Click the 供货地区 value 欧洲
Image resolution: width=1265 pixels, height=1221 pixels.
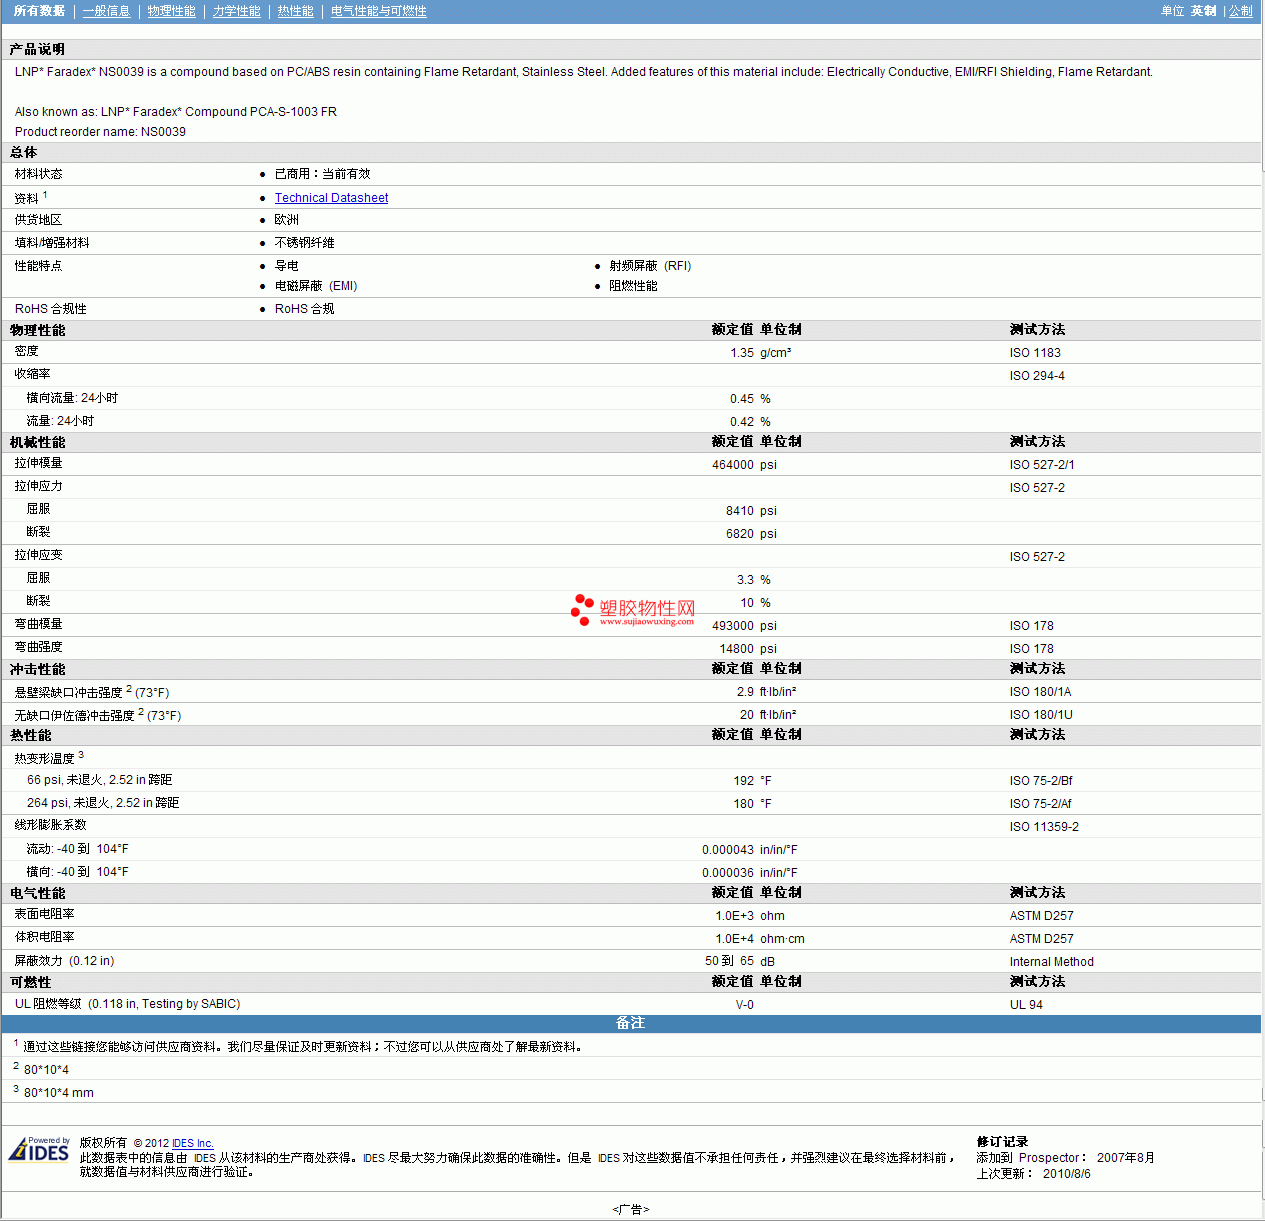click(x=286, y=220)
